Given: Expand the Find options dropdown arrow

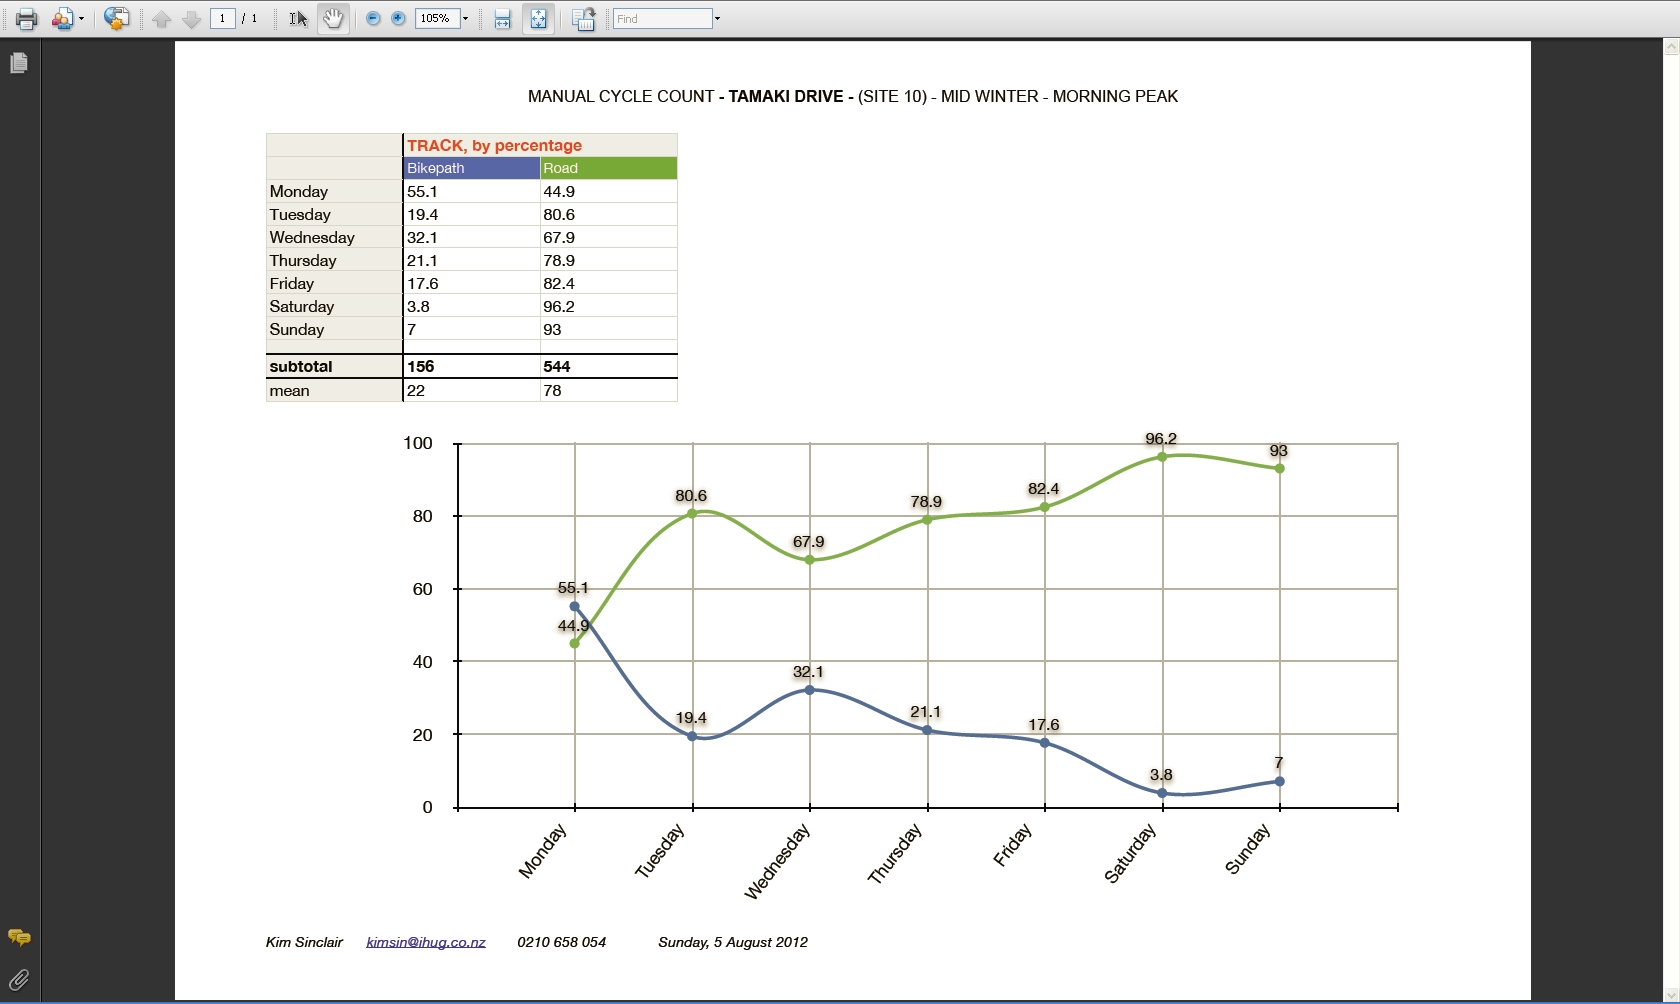Looking at the screenshot, I should click(717, 19).
